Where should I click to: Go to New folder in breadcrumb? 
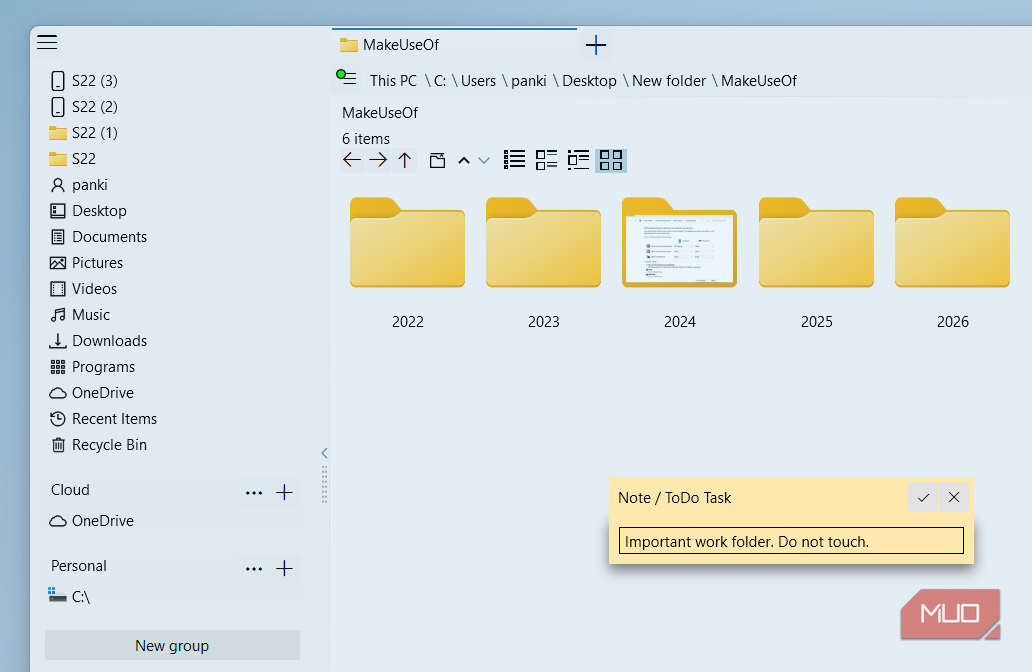pos(669,81)
